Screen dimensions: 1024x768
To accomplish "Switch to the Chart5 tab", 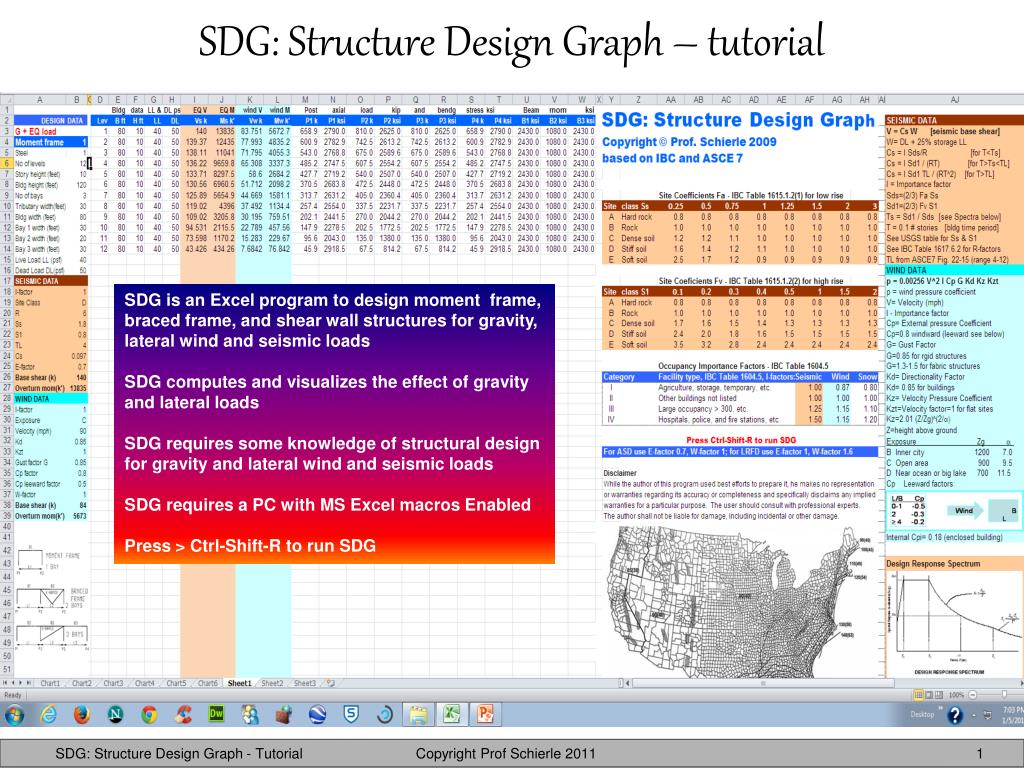I will tap(176, 683).
